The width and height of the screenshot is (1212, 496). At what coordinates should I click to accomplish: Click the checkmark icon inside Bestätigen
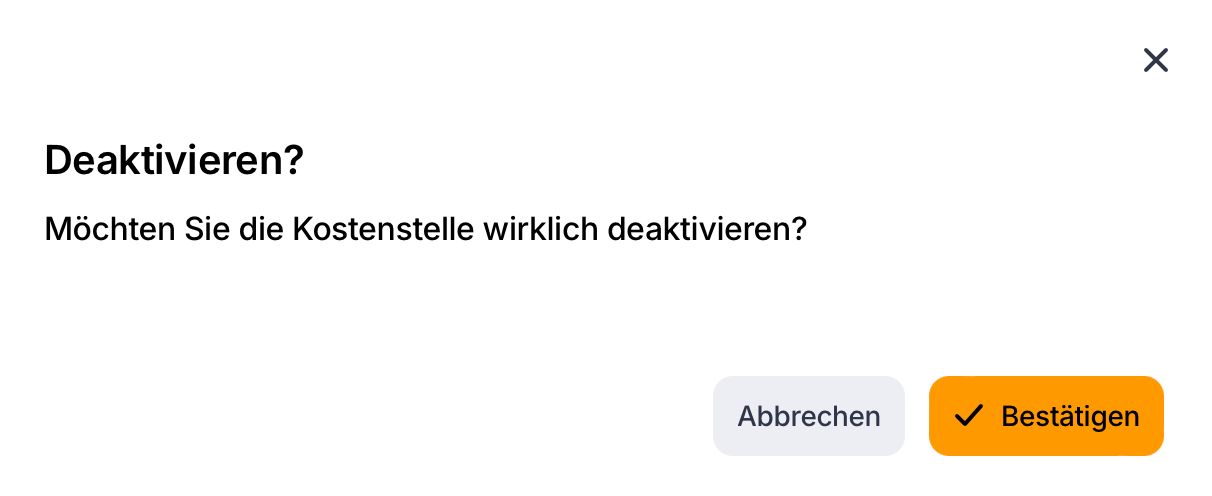point(969,416)
